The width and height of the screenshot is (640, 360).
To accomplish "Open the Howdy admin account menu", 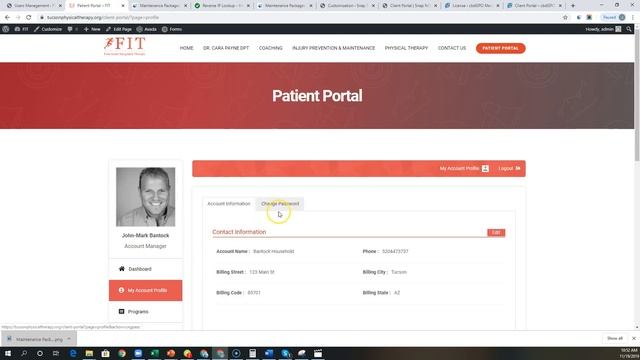I will click(x=603, y=29).
